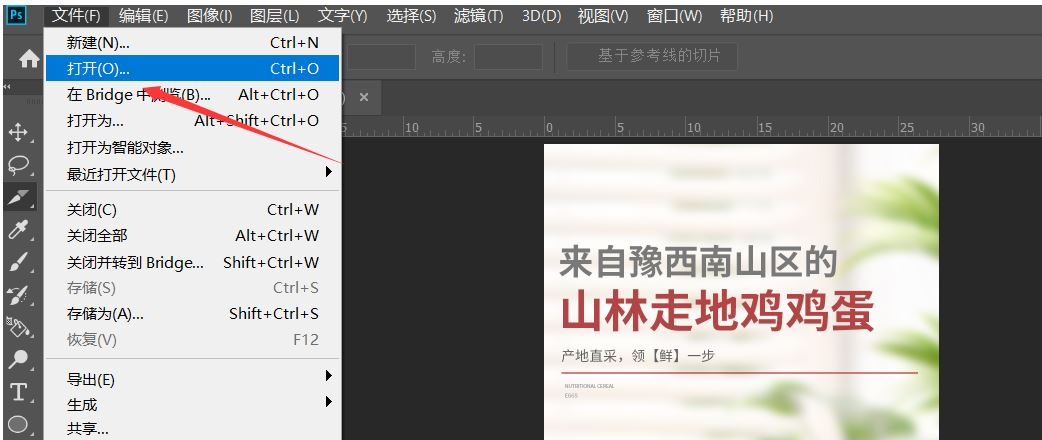
Task: Open the 图像(I) menu
Action: pyautogui.click(x=209, y=15)
